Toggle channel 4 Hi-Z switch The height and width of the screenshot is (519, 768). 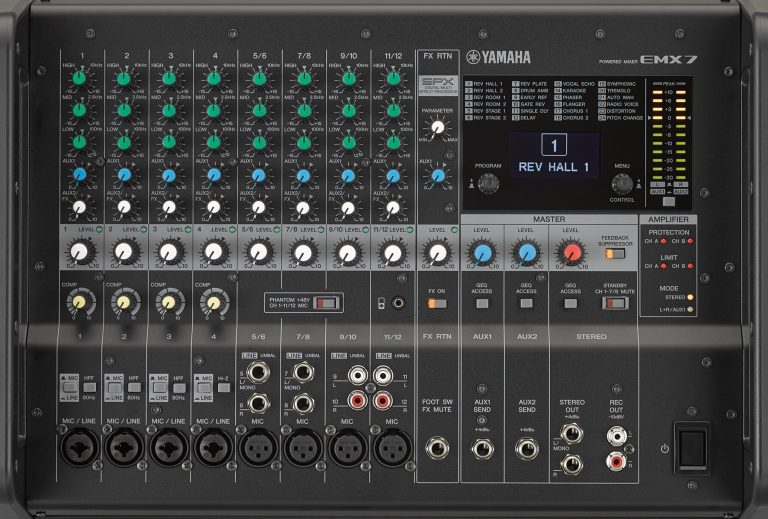224,387
